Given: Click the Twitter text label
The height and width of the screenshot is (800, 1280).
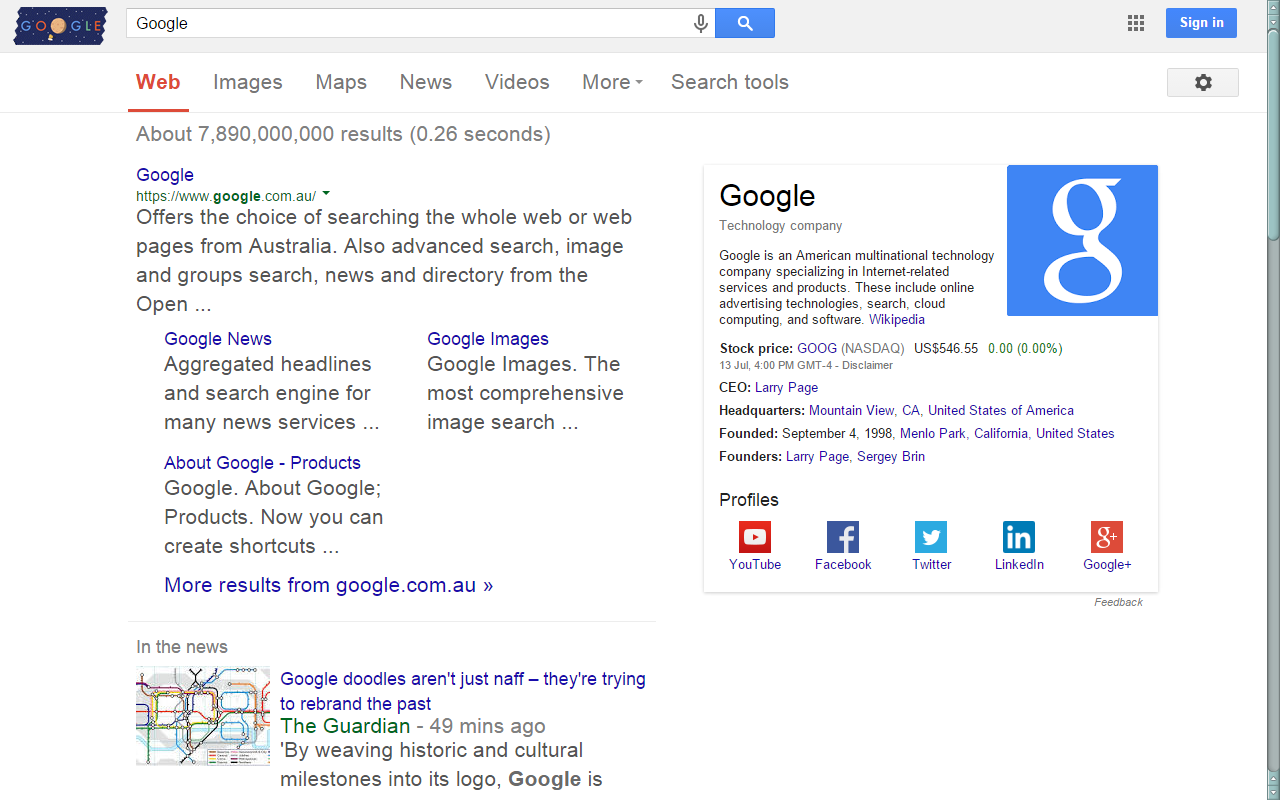Looking at the screenshot, I should tap(931, 564).
